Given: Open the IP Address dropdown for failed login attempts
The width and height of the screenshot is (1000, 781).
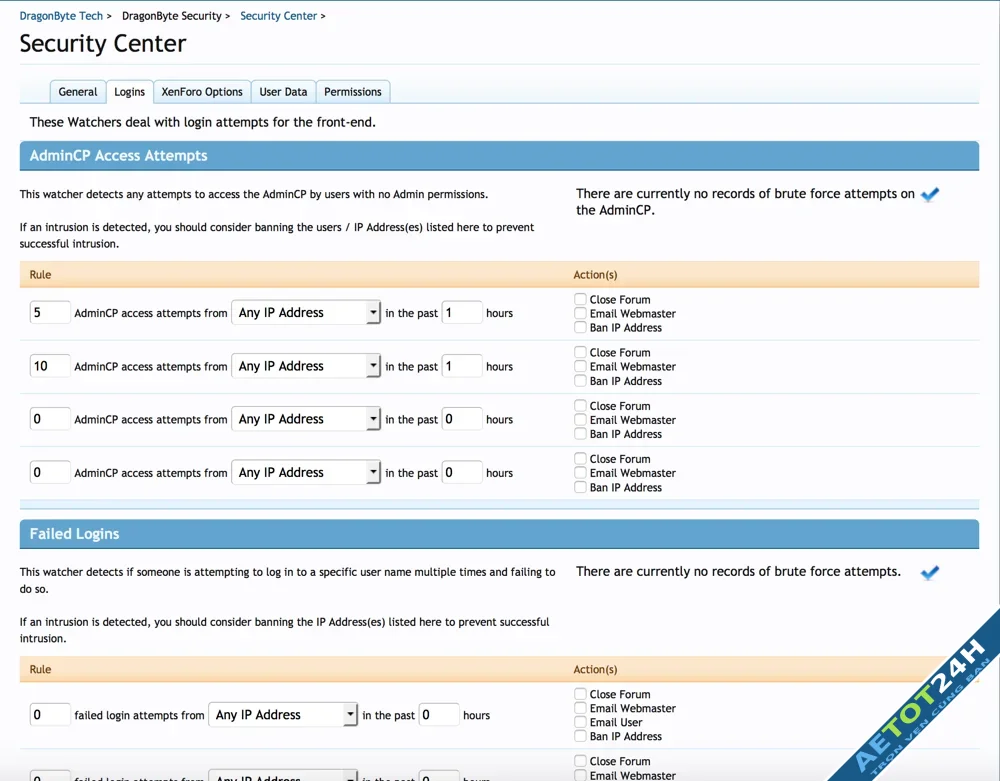Looking at the screenshot, I should pos(282,715).
